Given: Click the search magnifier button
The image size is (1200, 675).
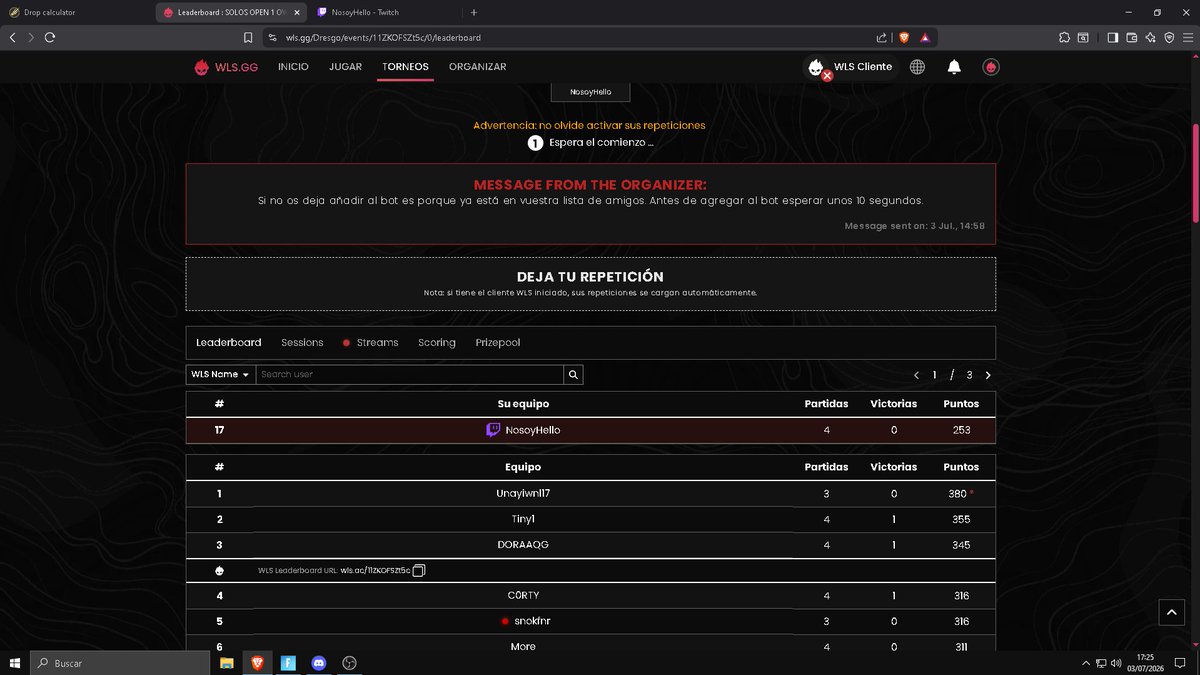Looking at the screenshot, I should point(573,374).
